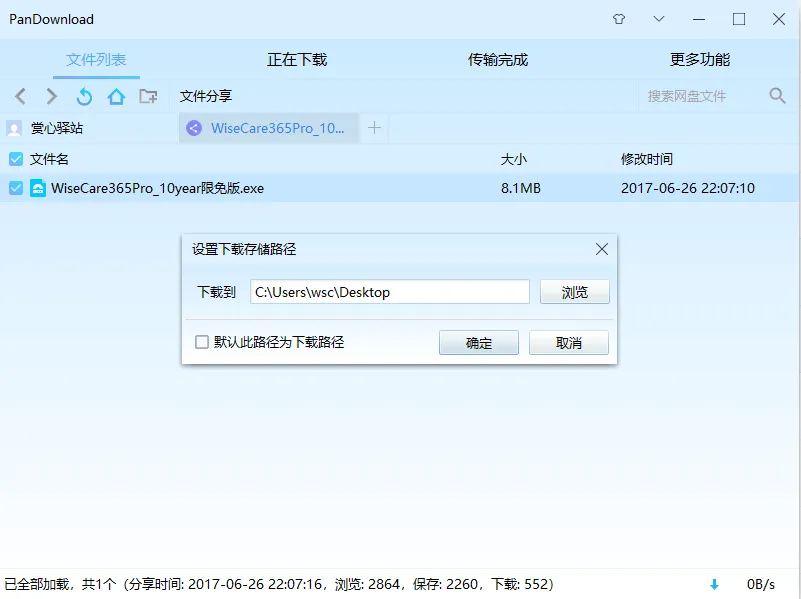Sort by the 修改时间 column header
Screen dimensions: 801x599
[647, 159]
